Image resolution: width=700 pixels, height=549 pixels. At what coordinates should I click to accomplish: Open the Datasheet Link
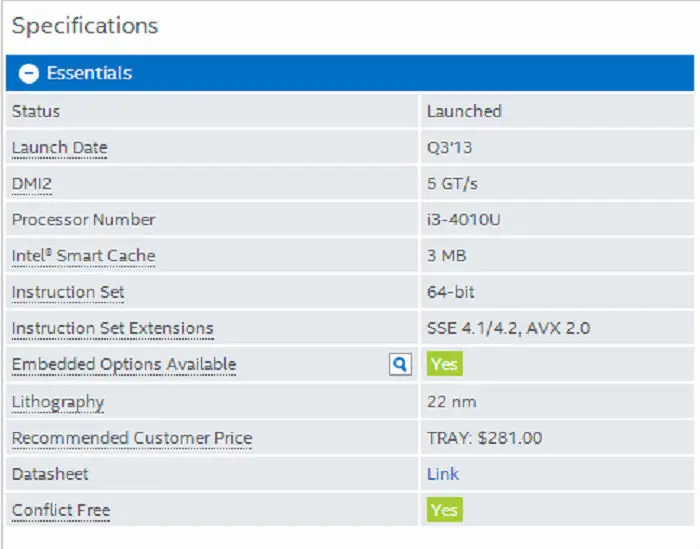pos(442,474)
